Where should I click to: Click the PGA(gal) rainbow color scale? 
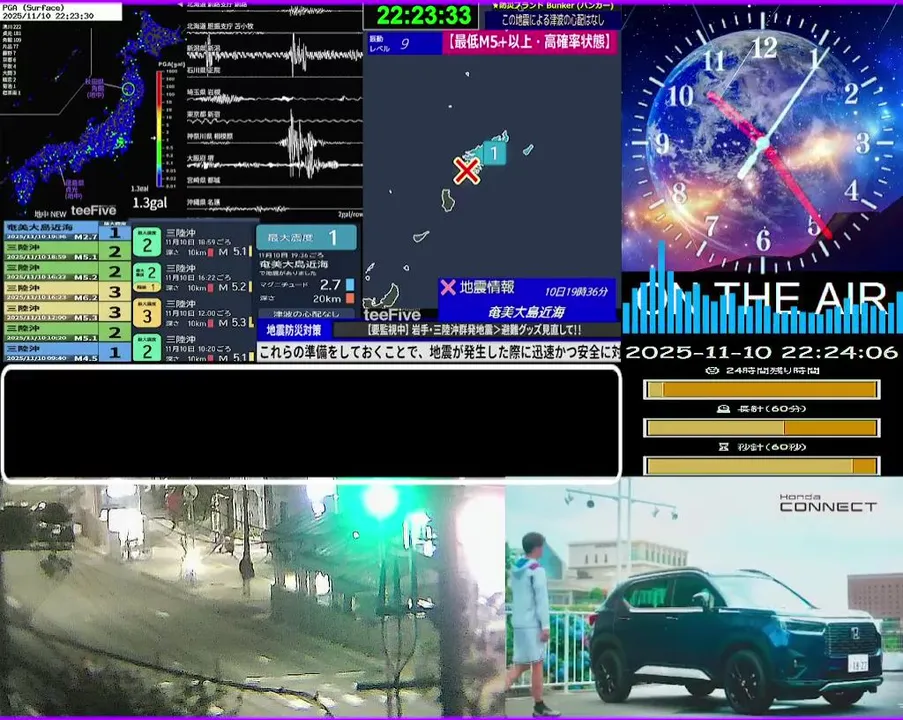tap(159, 128)
